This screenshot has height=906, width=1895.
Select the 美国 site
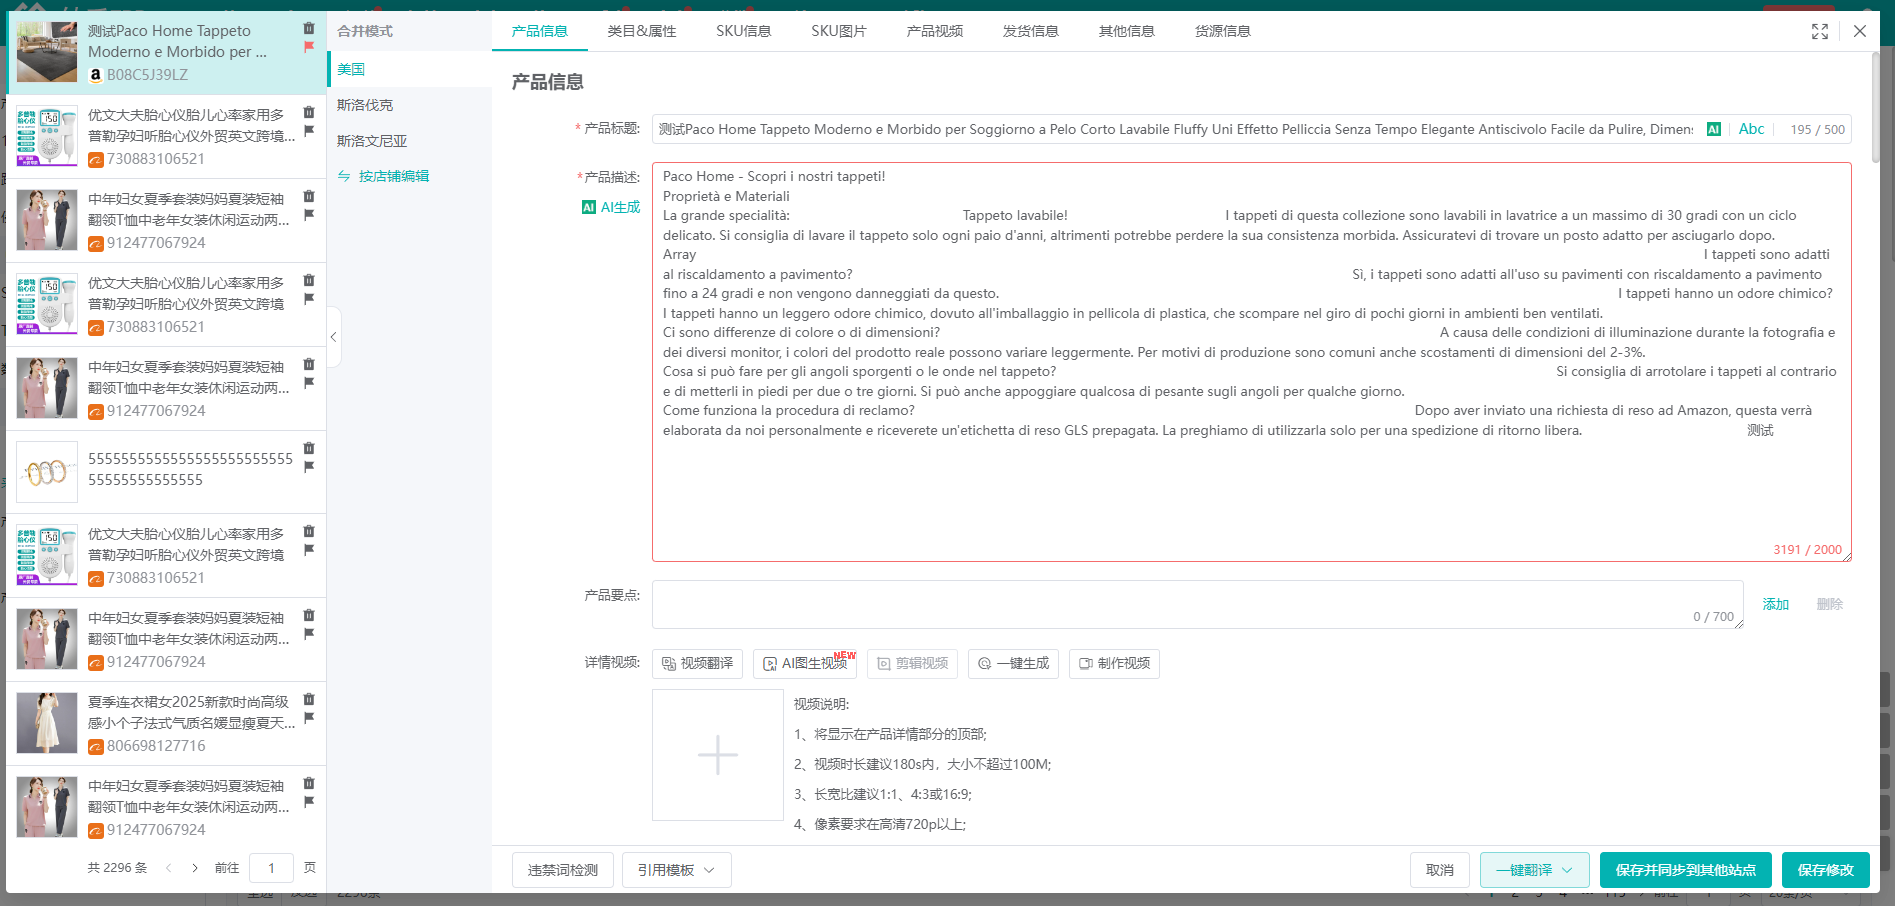coord(409,69)
